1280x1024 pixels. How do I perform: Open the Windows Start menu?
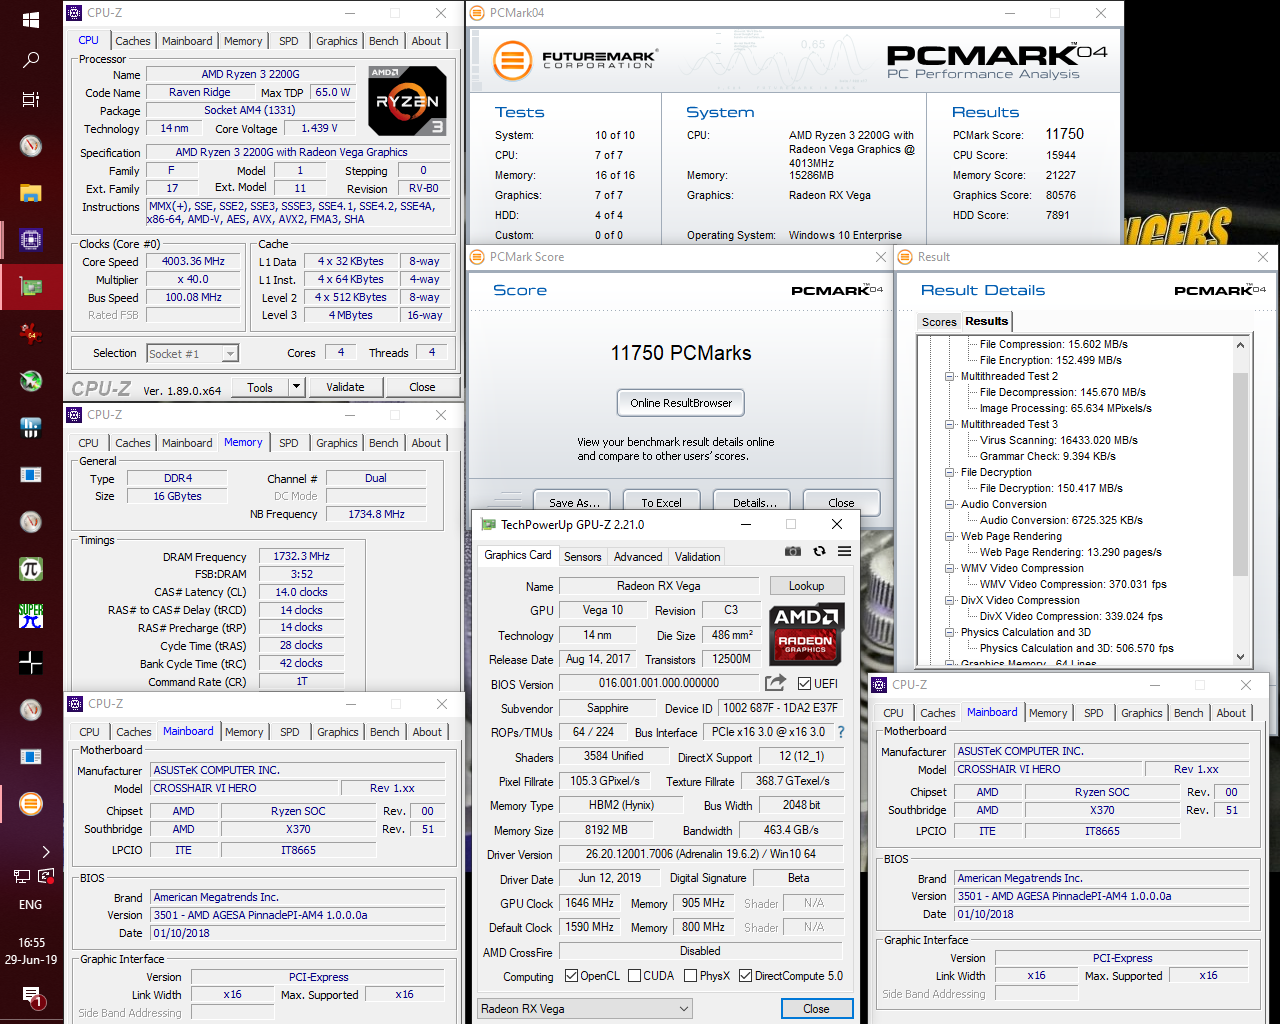point(31,20)
